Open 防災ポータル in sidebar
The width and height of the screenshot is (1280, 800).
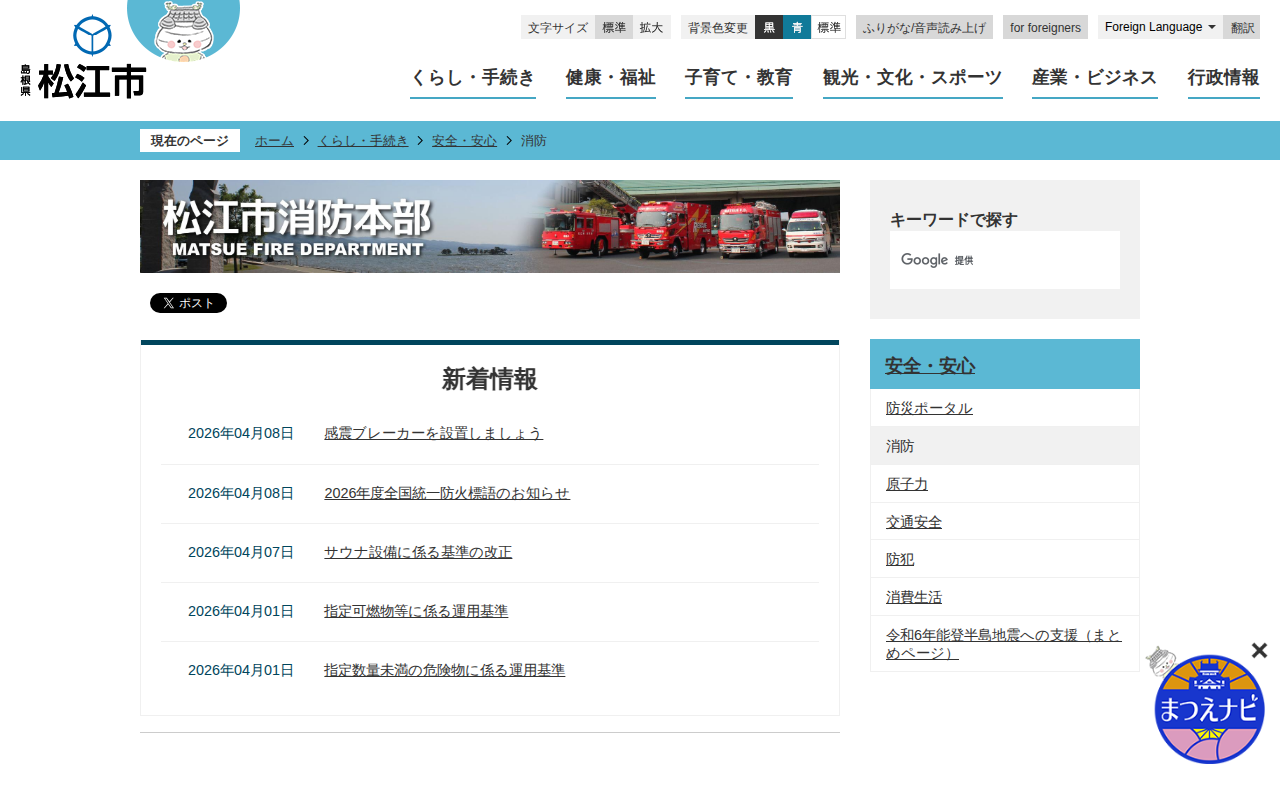[929, 408]
